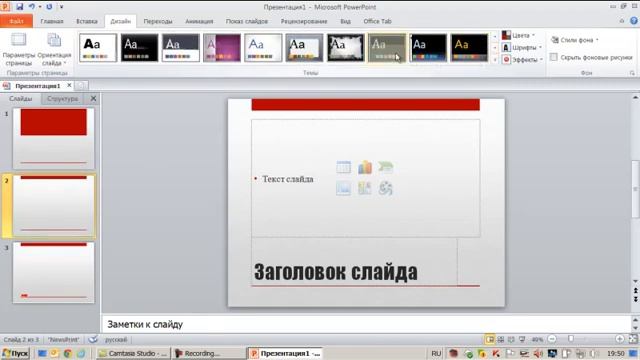The image size is (640, 360).
Task: Click the Undo icon in quick access toolbar
Action: coord(32,7)
